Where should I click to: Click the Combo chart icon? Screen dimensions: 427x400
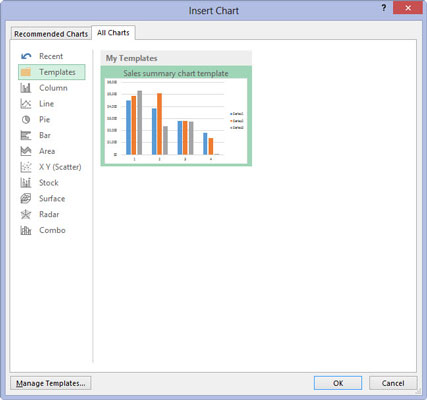pyautogui.click(x=26, y=230)
